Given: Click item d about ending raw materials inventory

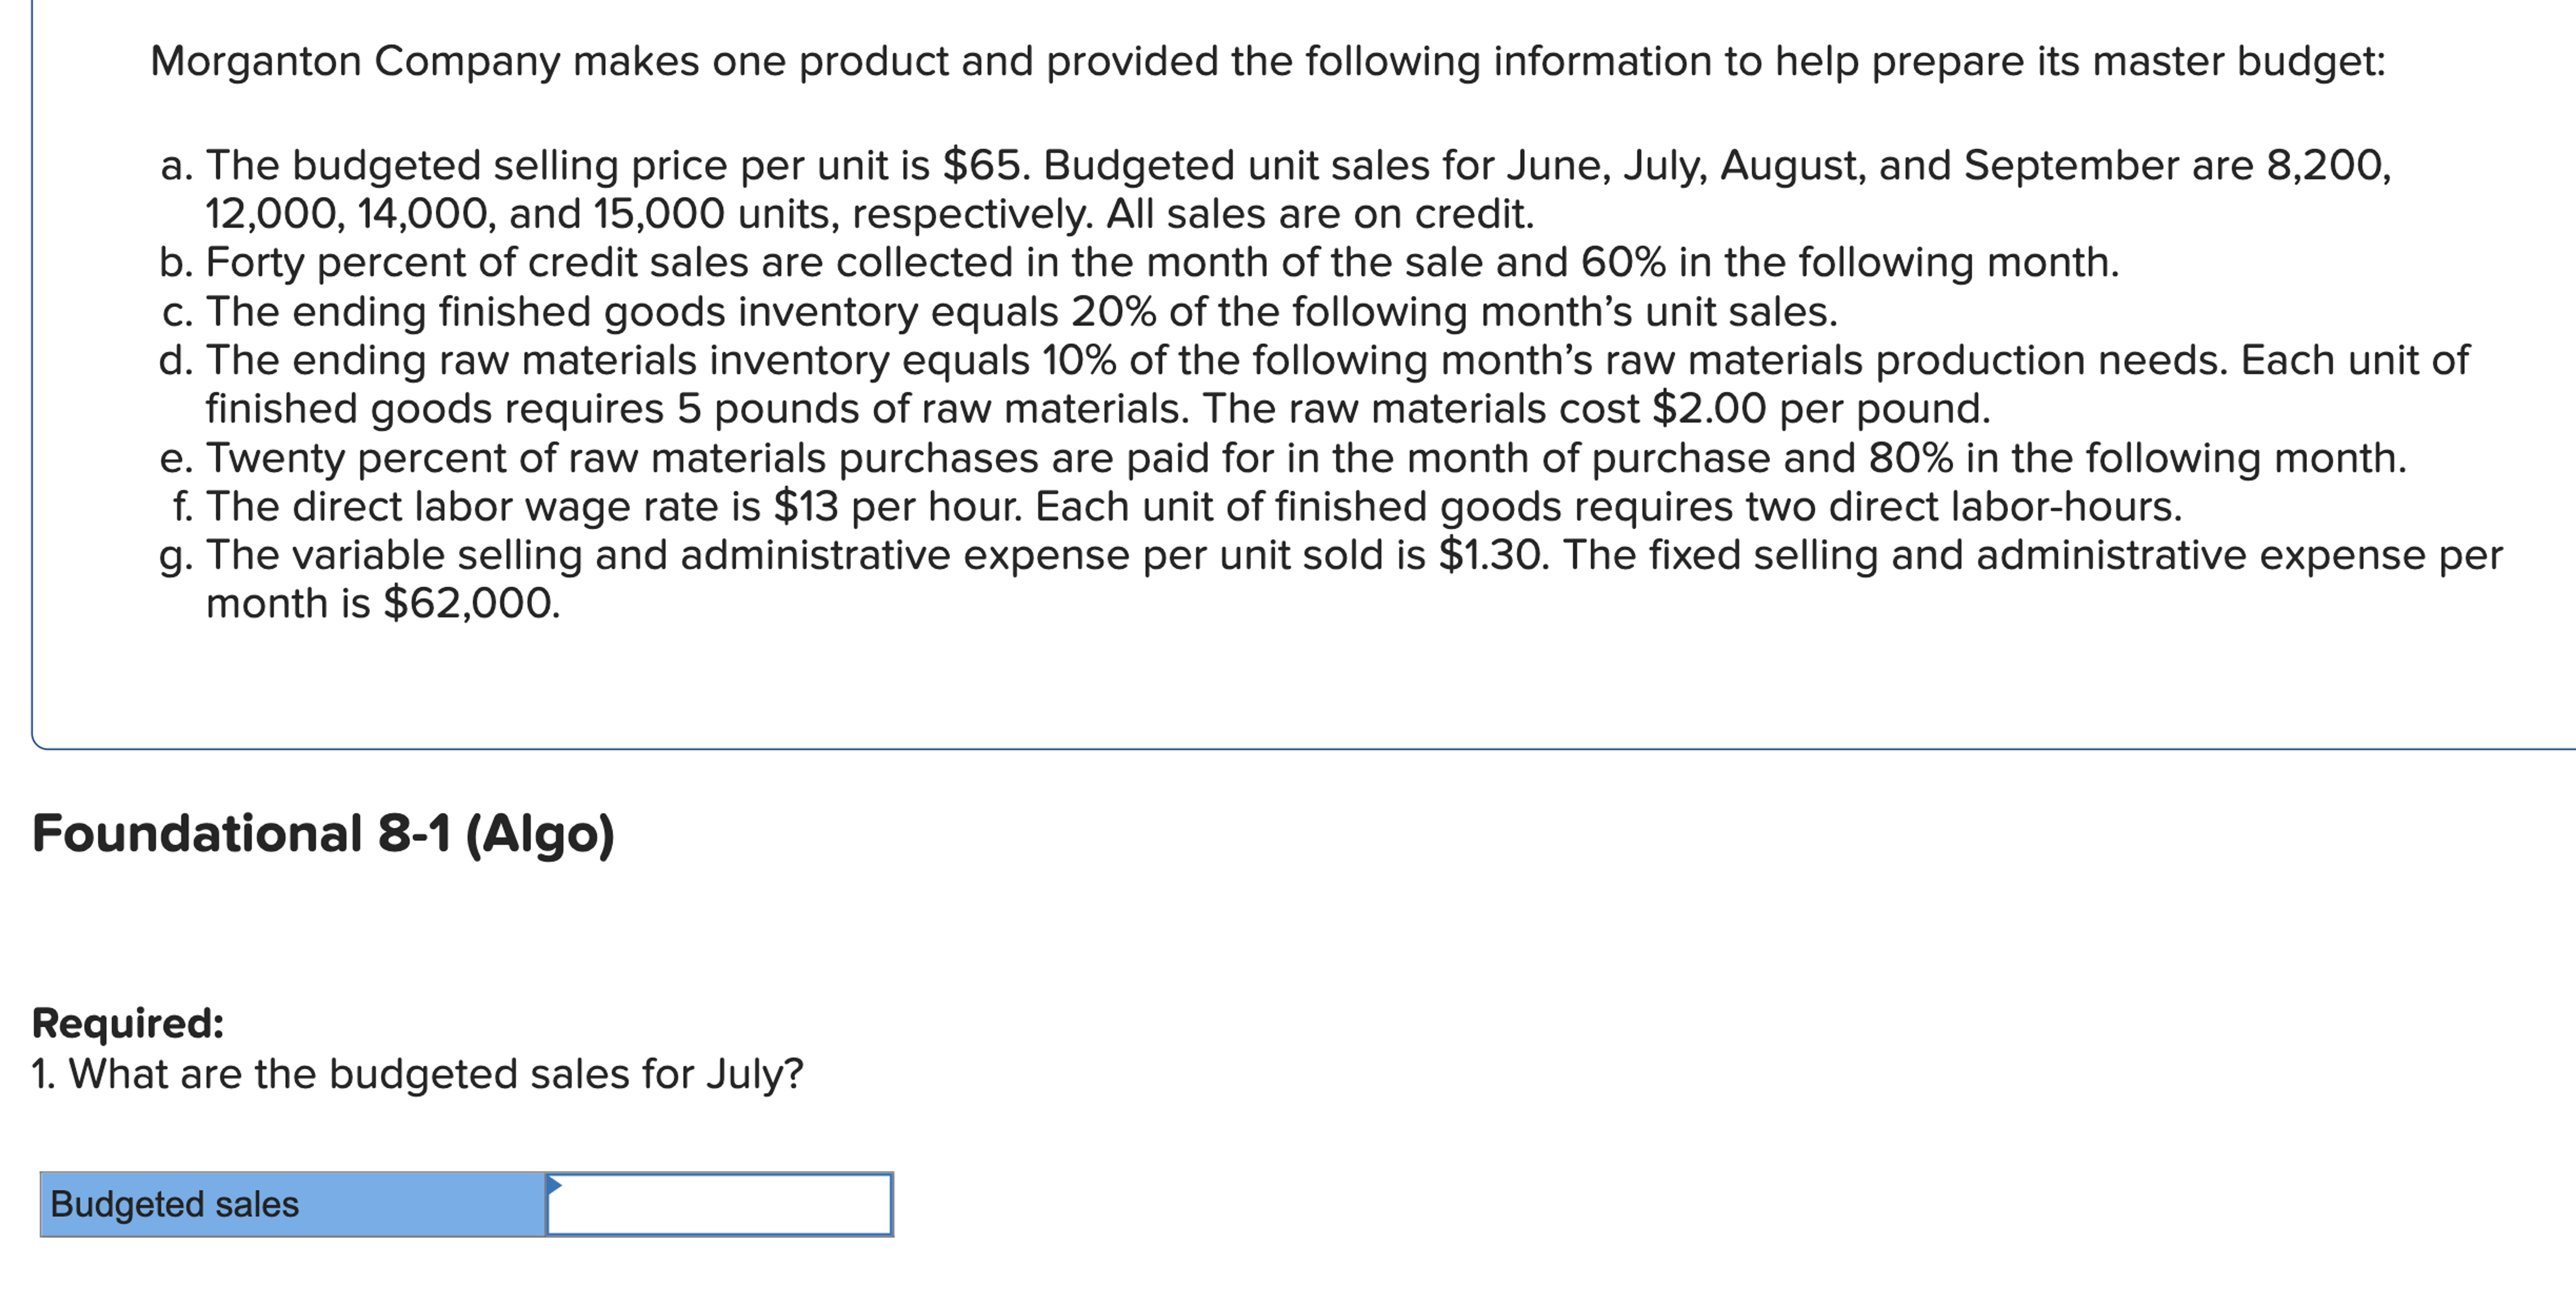Looking at the screenshot, I should (x=1313, y=361).
